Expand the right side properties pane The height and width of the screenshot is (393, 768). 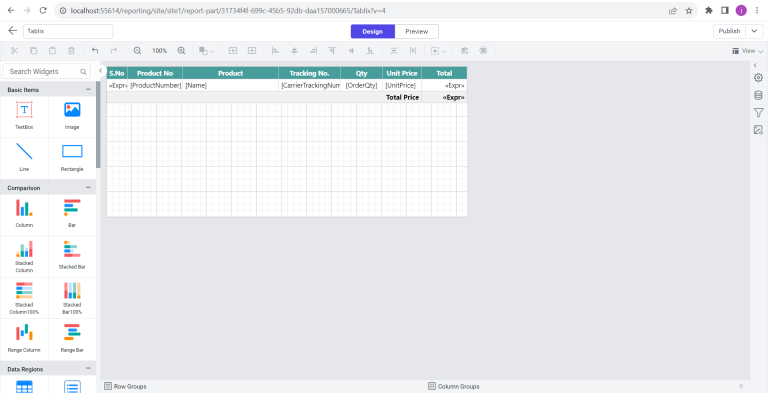pos(755,65)
